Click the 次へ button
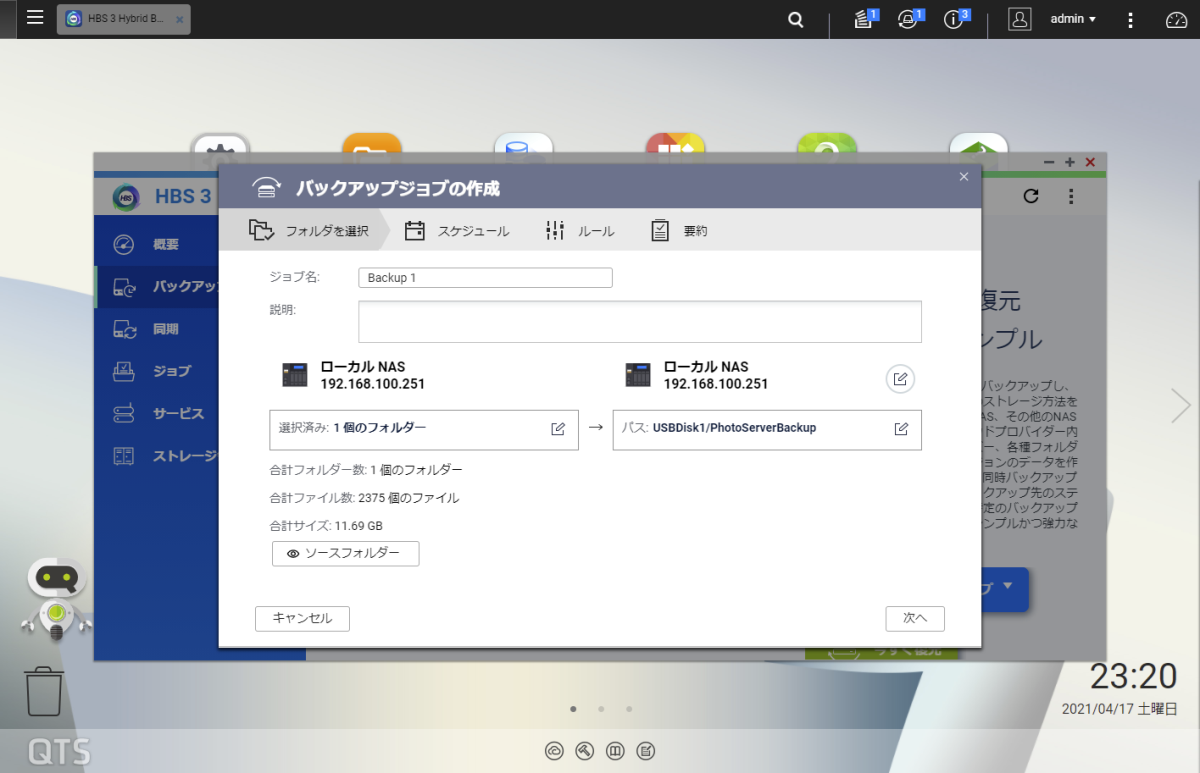The height and width of the screenshot is (773, 1200). (x=915, y=618)
